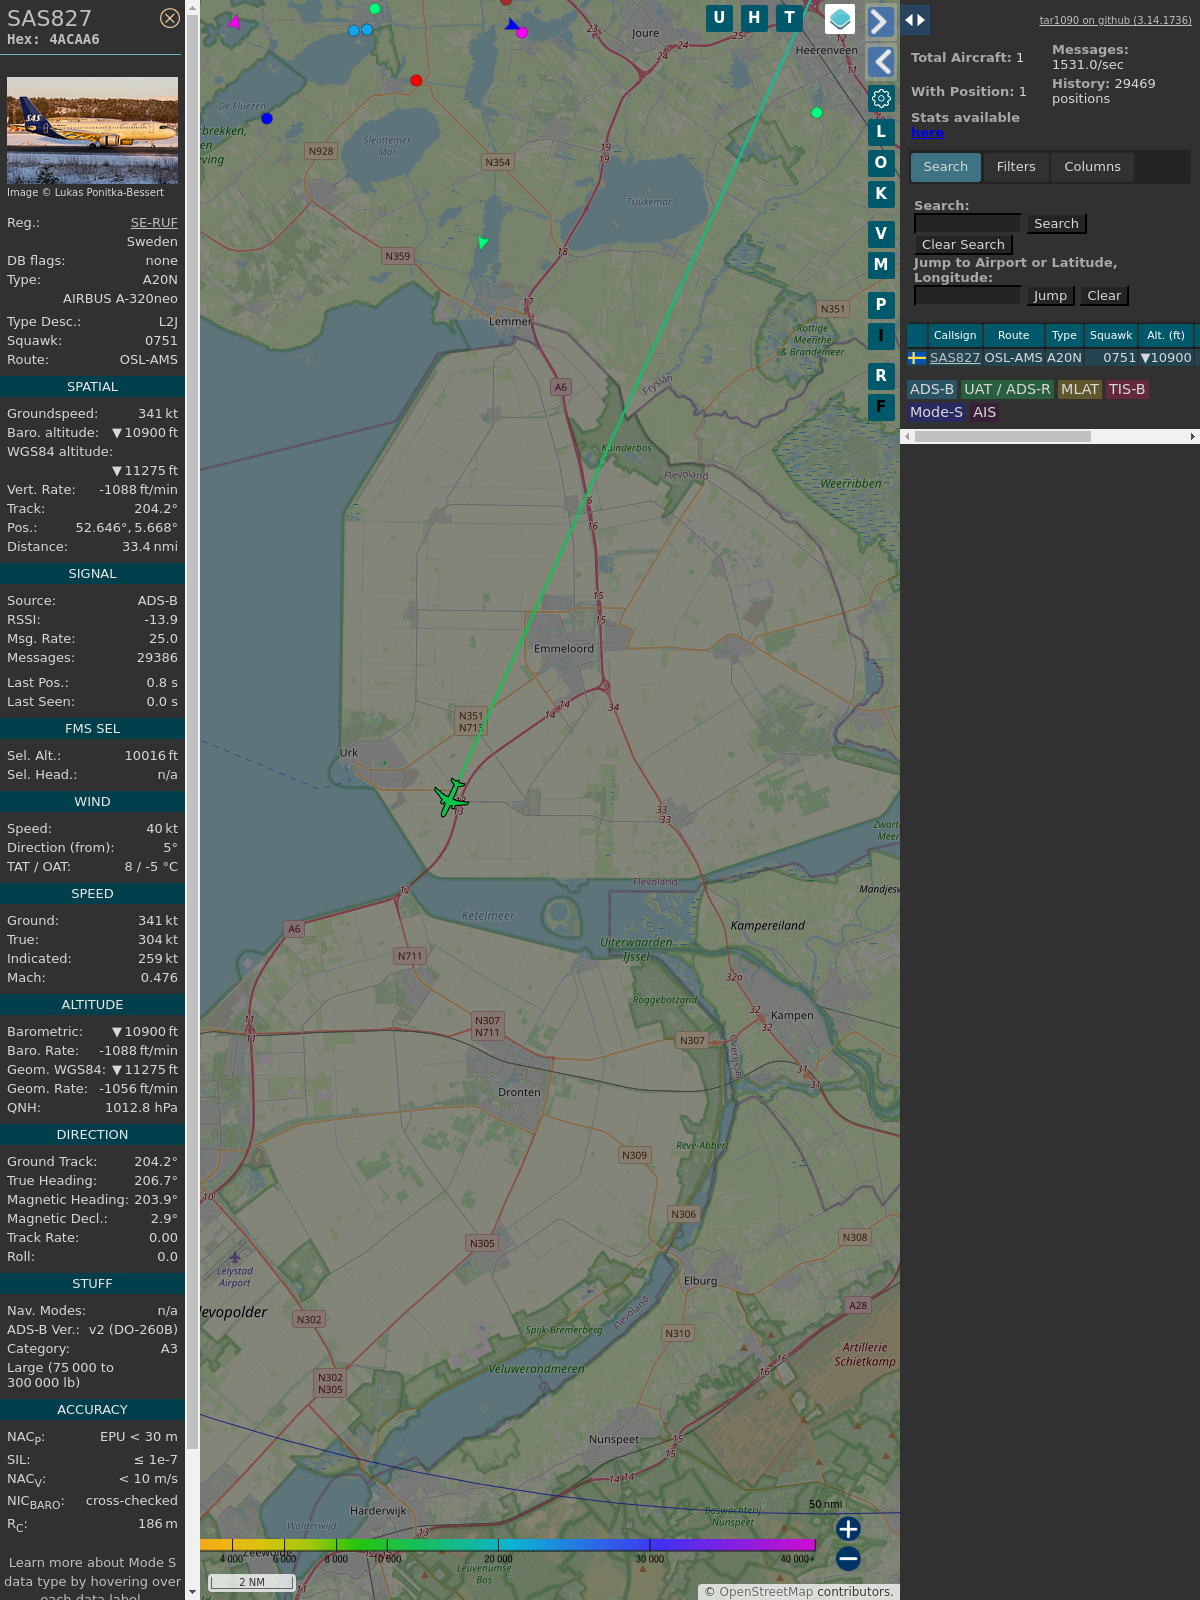Toggle the P map button
The width and height of the screenshot is (1200, 1600).
click(881, 305)
